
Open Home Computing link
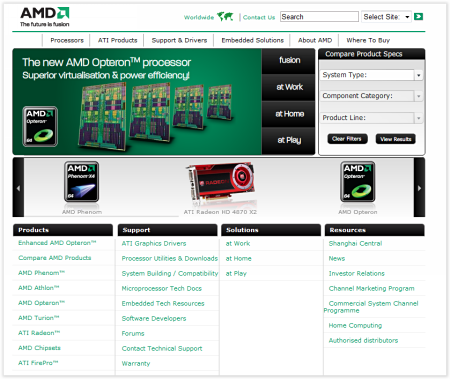tap(355, 325)
